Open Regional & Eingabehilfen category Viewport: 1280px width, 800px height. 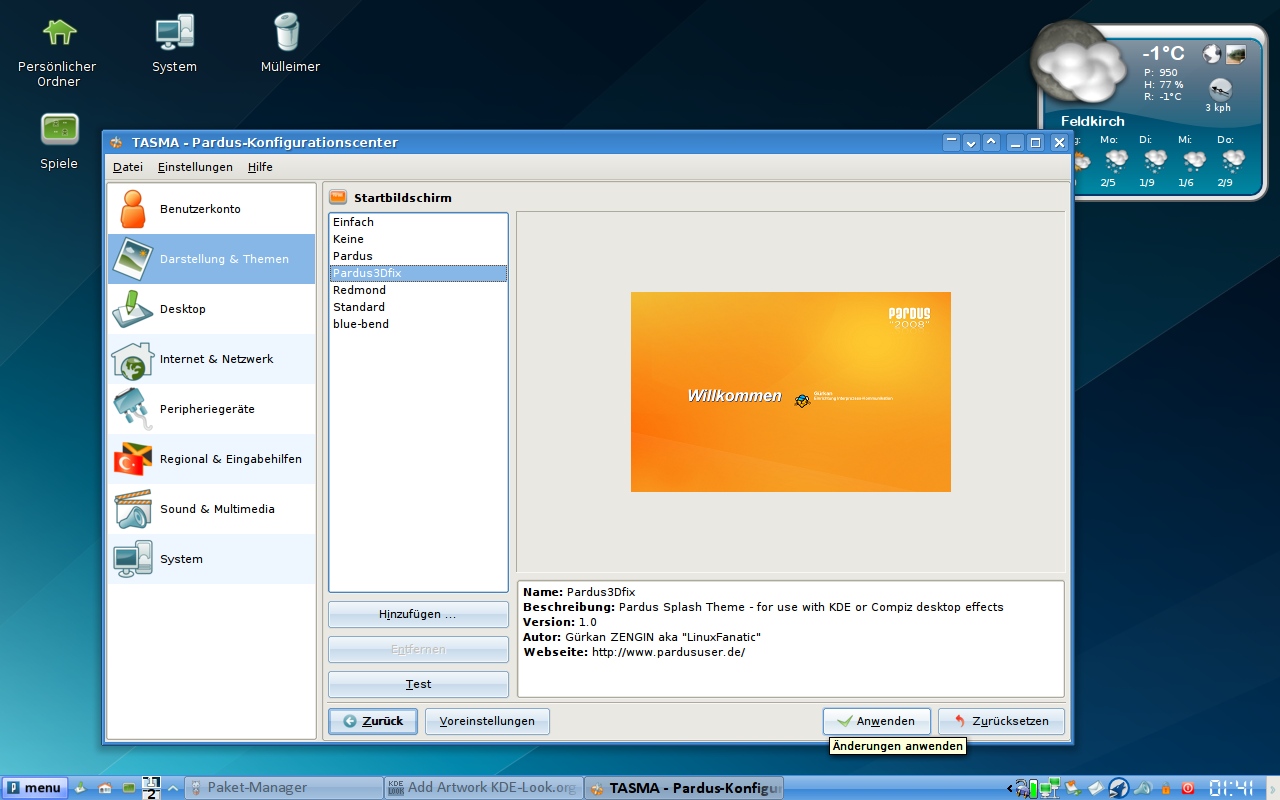click(211, 459)
